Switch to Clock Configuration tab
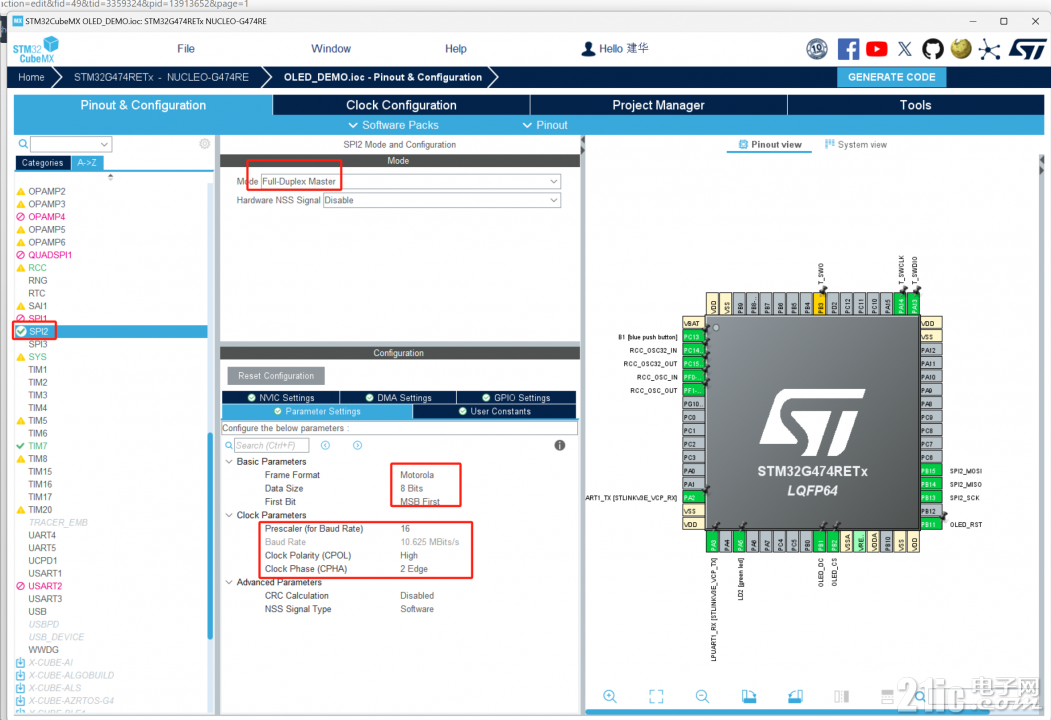 coord(401,105)
